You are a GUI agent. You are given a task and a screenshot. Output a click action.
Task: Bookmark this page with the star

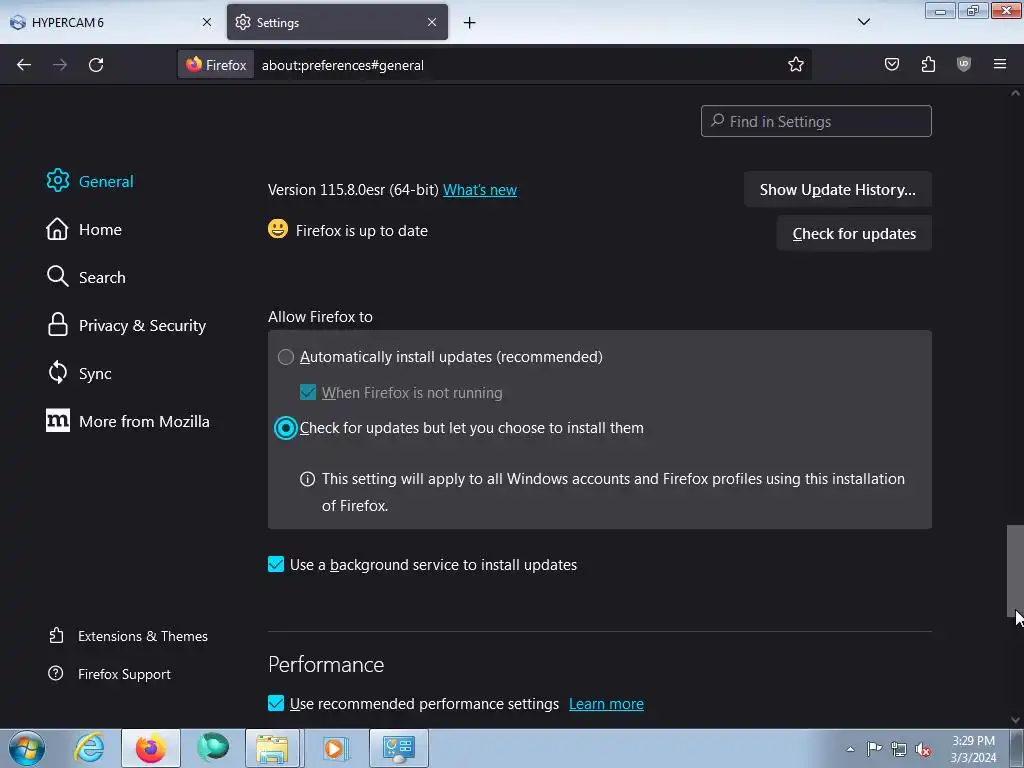(795, 65)
